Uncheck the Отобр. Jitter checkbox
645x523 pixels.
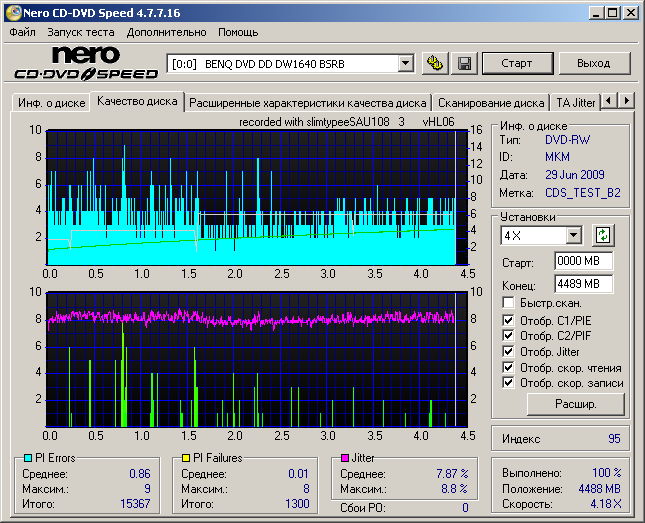(x=509, y=351)
